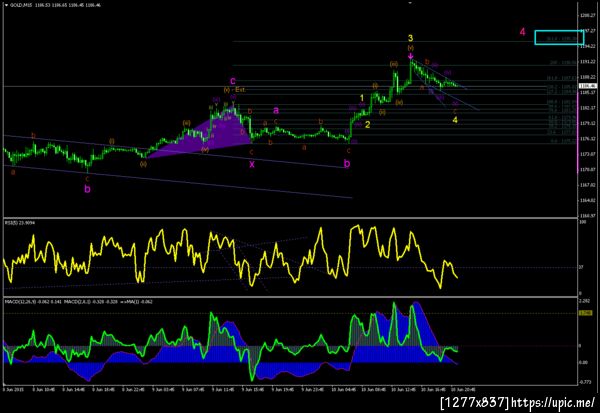Click the 1164.02 price scale label

588,201
